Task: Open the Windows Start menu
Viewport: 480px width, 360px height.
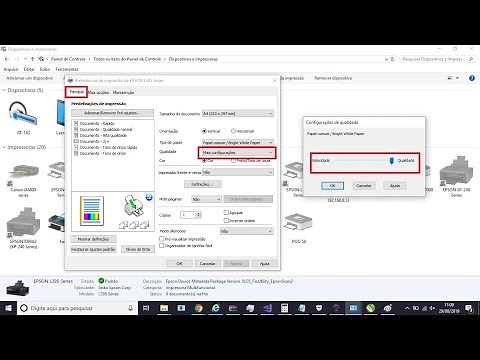Action: tap(8, 308)
